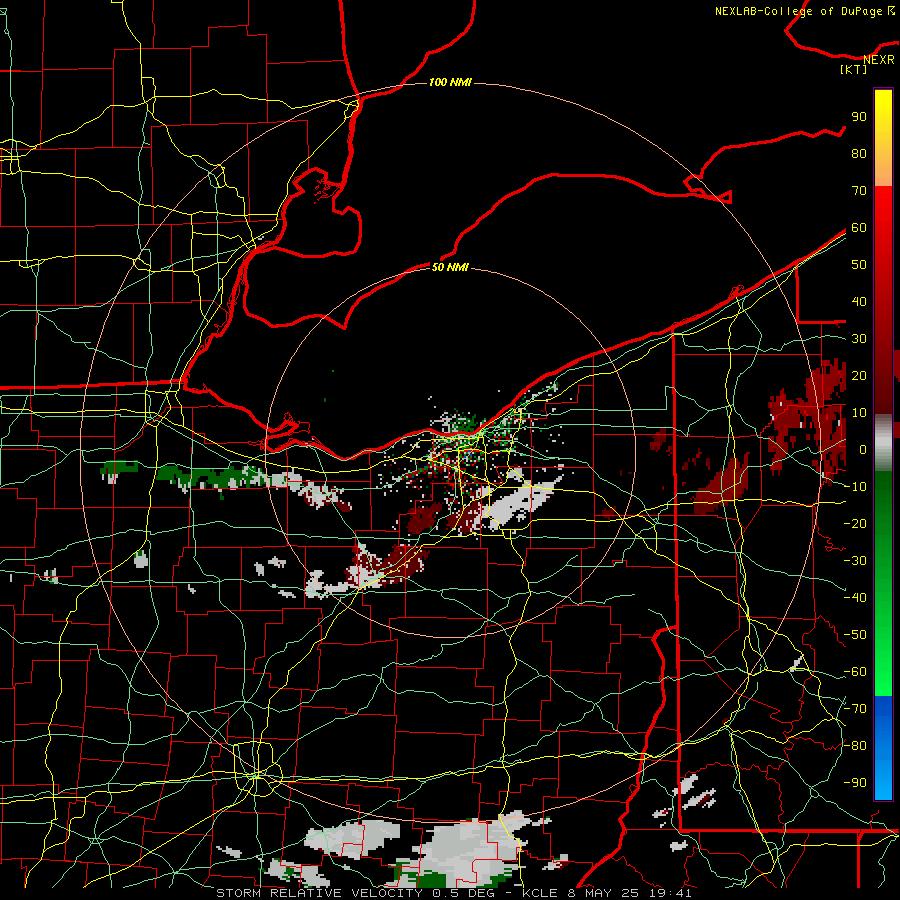This screenshot has width=900, height=900.
Task: Click the 100 NMI range ring label
Action: pos(450,83)
